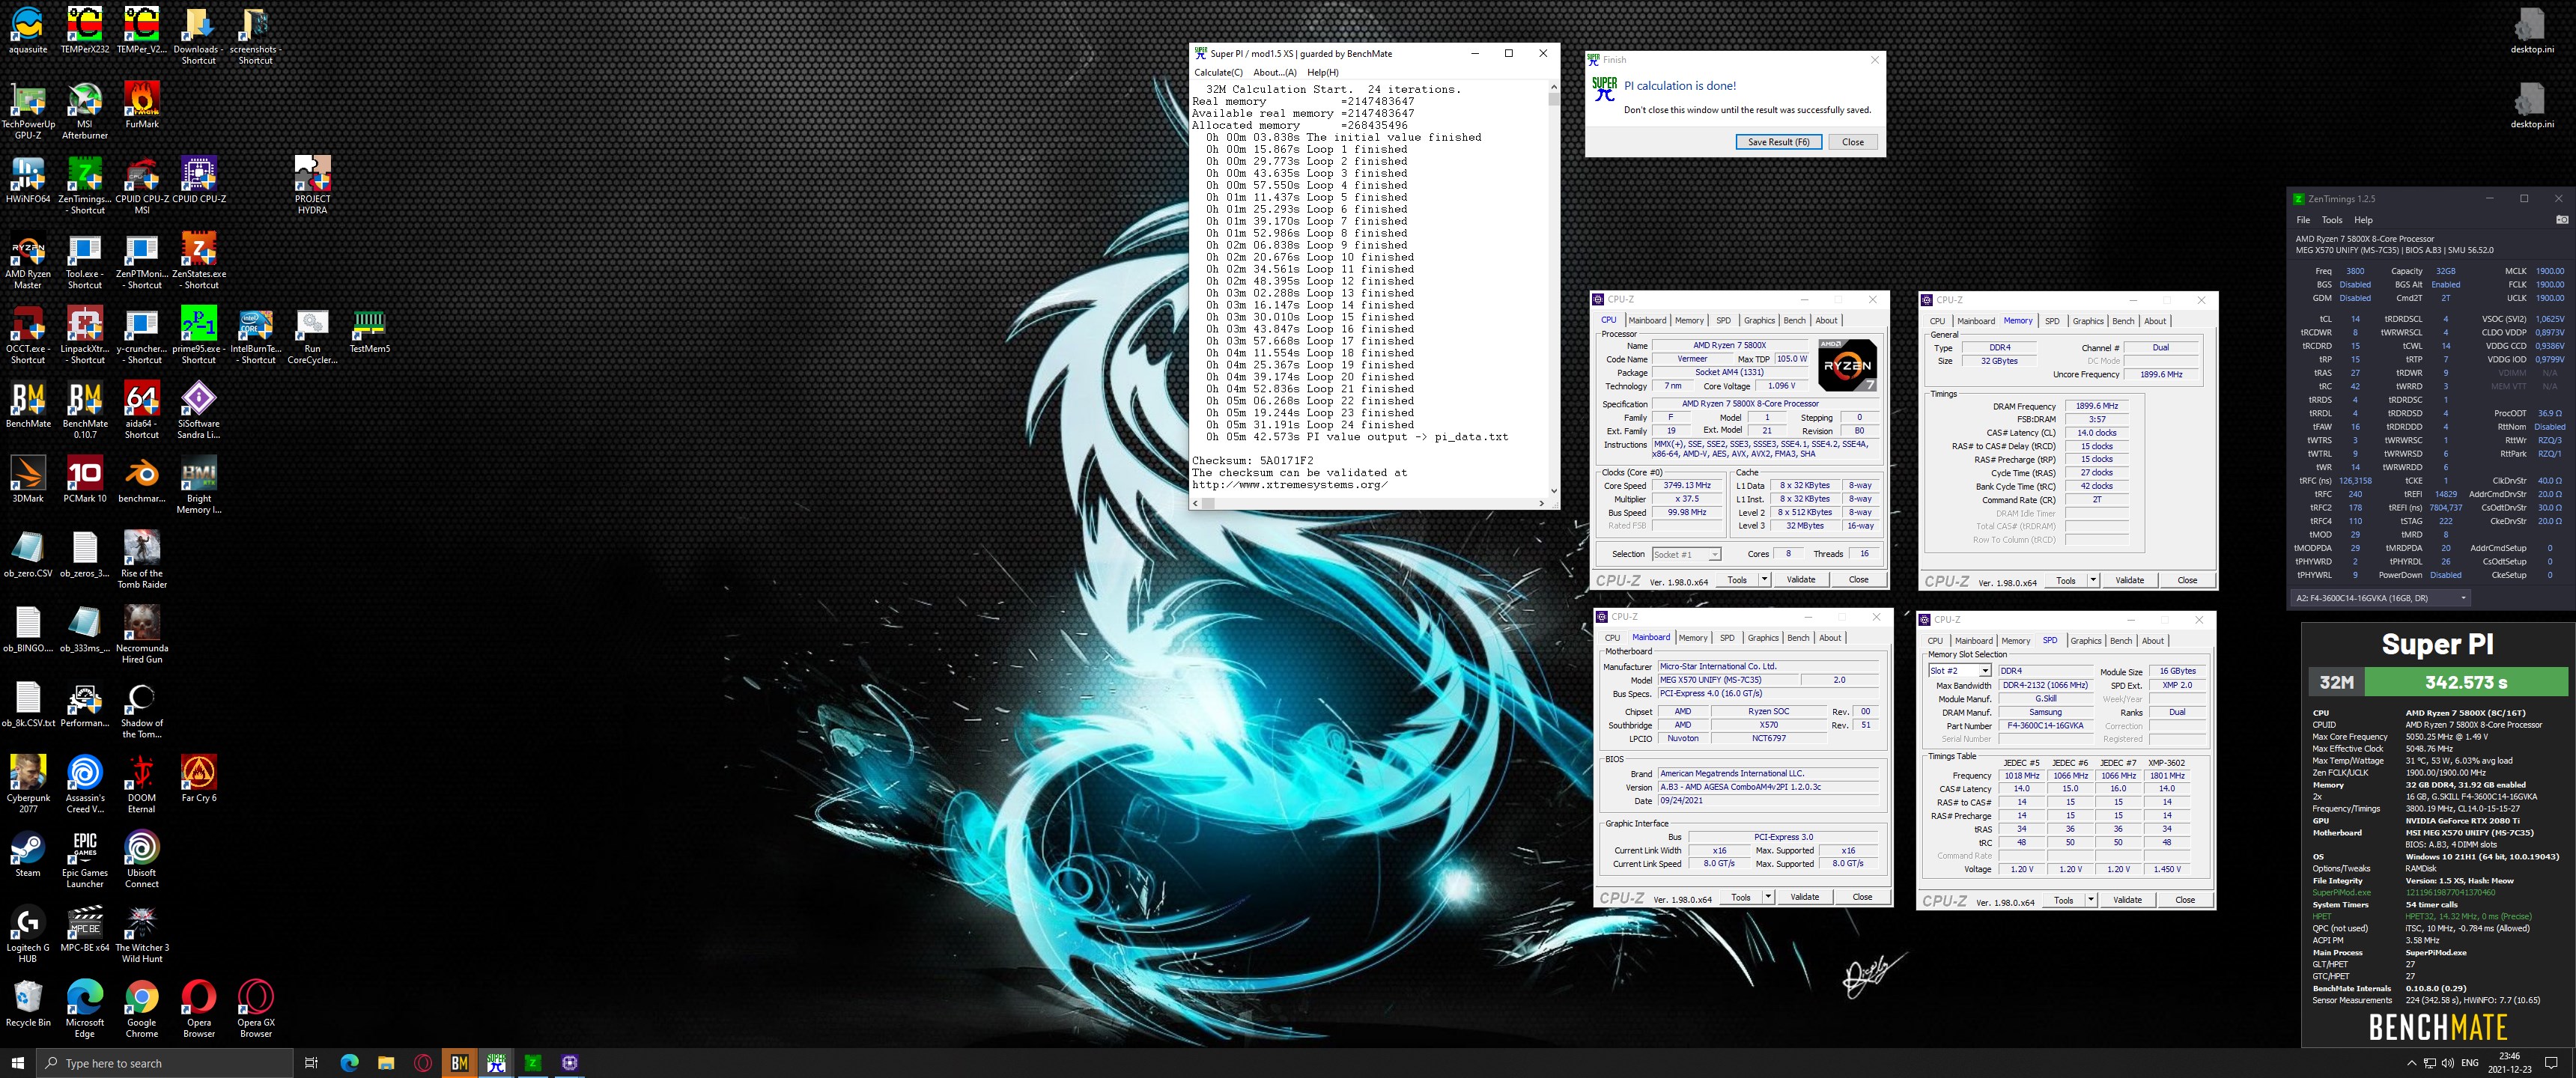Screen dimensions: 2576x1078
Task: Open the DOOM Eternal desktop icon
Action: 142,784
